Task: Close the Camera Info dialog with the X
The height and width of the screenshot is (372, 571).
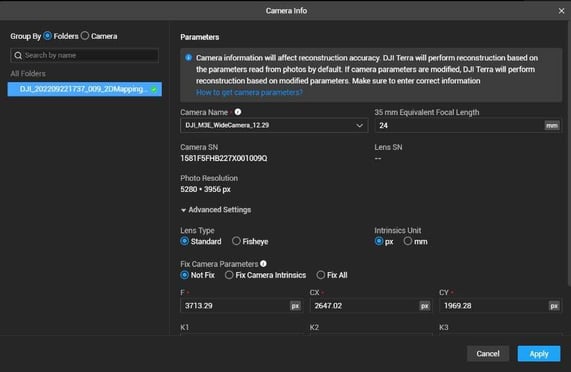Action: (x=561, y=11)
